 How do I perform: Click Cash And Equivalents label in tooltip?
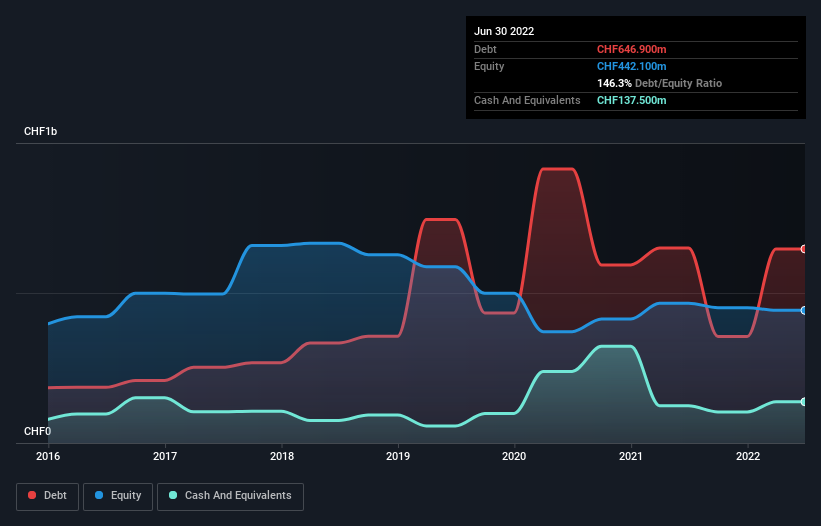pyautogui.click(x=527, y=100)
